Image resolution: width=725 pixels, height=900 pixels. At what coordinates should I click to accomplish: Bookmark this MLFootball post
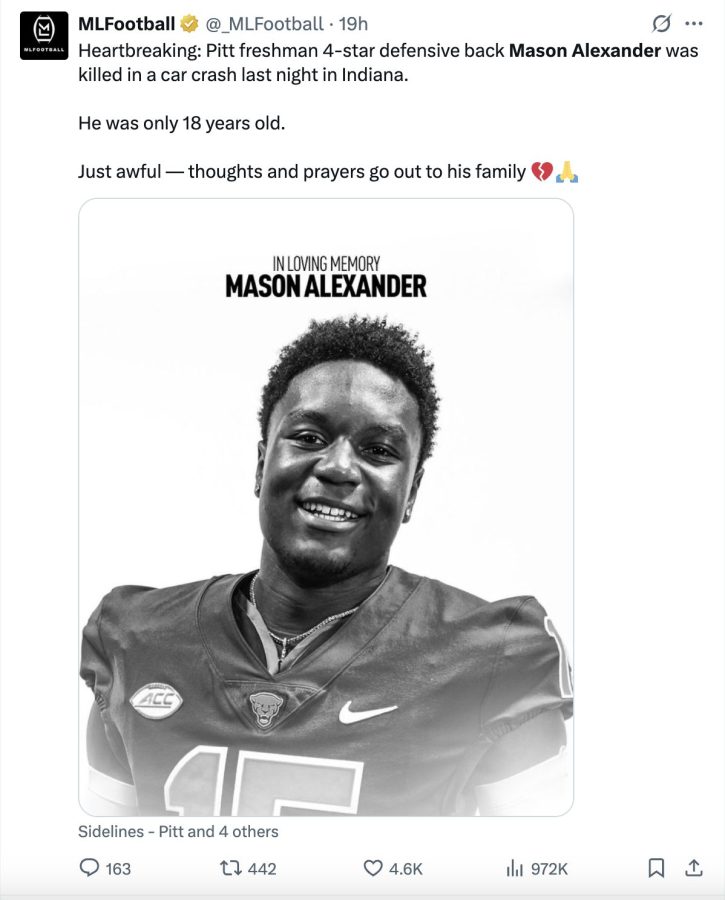(656, 868)
